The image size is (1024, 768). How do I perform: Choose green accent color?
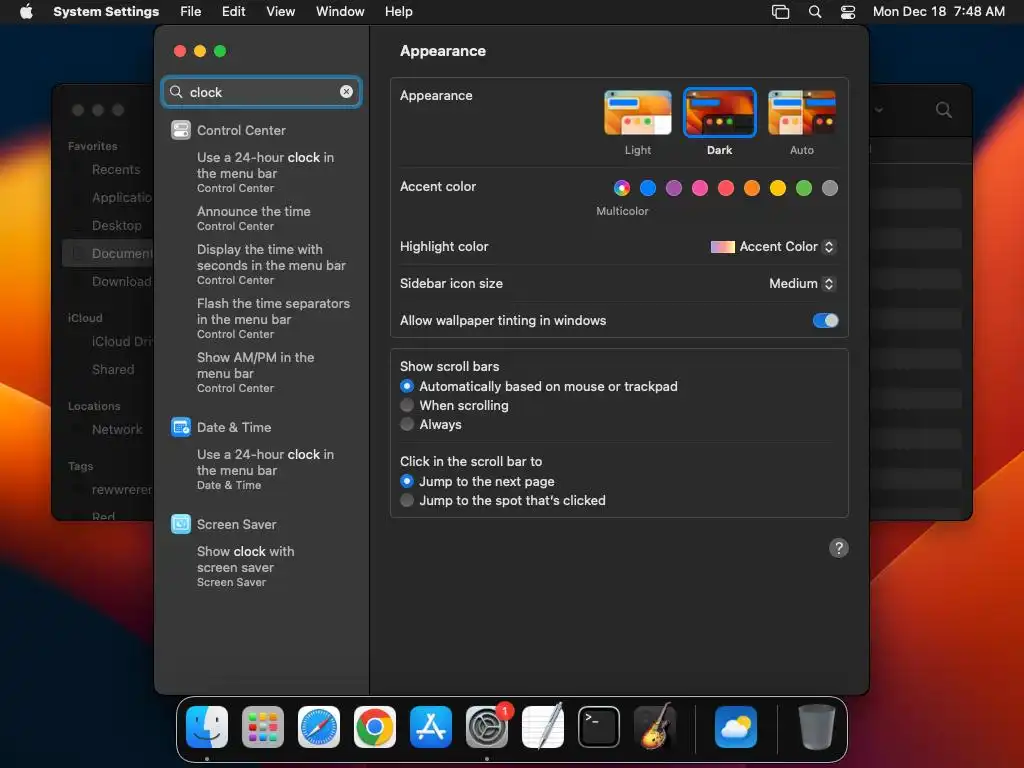[x=804, y=188]
